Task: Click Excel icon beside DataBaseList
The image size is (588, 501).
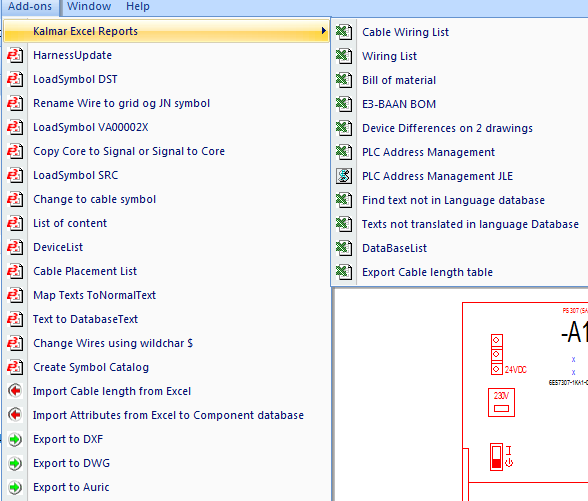Action: point(344,248)
